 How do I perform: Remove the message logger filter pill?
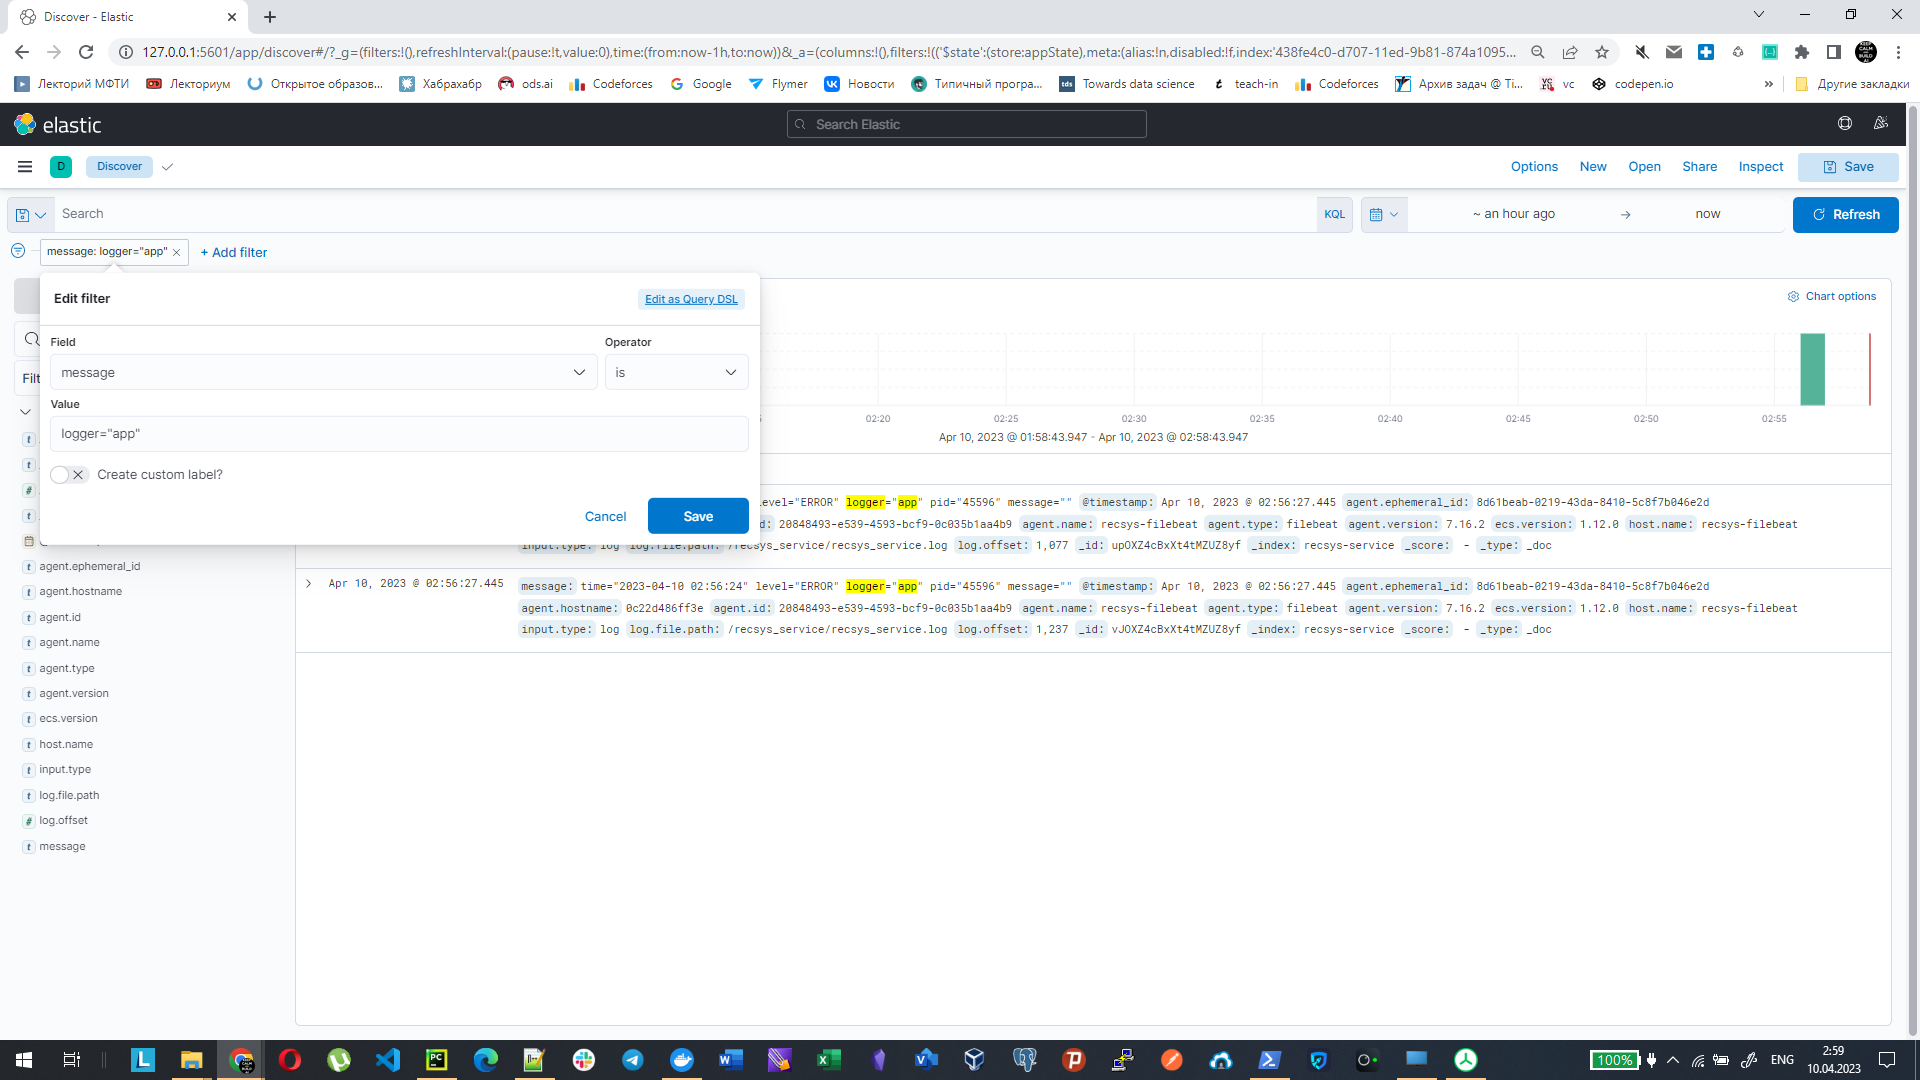tap(177, 253)
